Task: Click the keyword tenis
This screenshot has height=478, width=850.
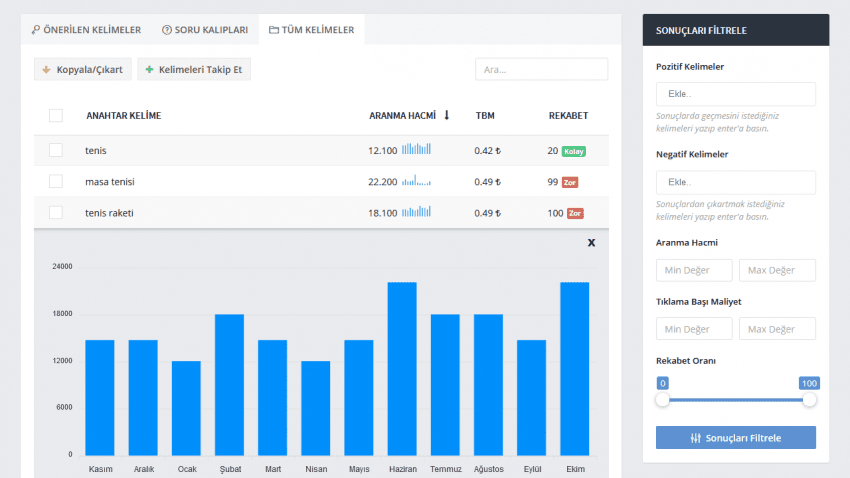Action: pos(95,151)
